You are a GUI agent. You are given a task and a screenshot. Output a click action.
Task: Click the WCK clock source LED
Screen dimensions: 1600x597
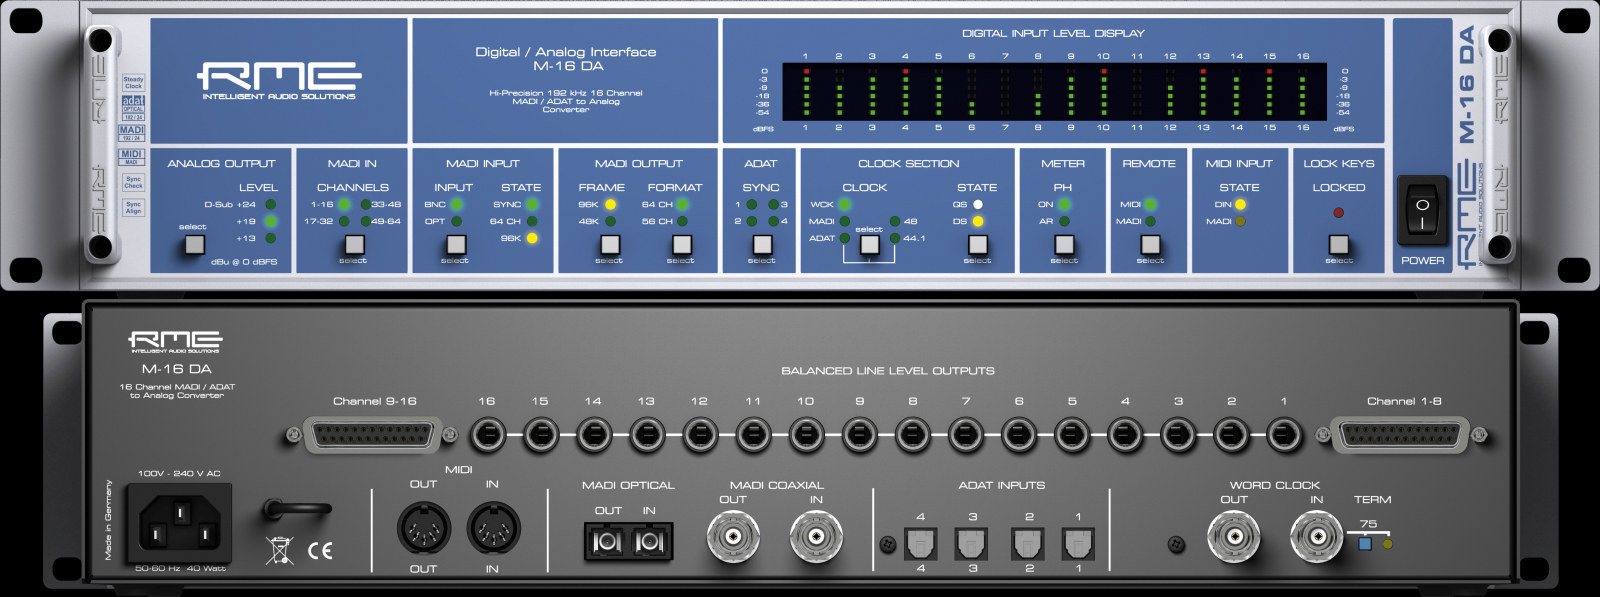845,204
